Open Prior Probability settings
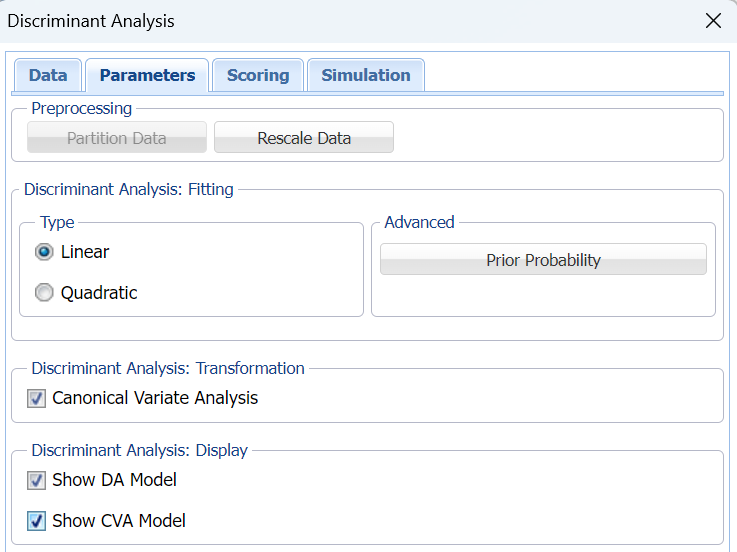The width and height of the screenshot is (737, 552). [543, 260]
